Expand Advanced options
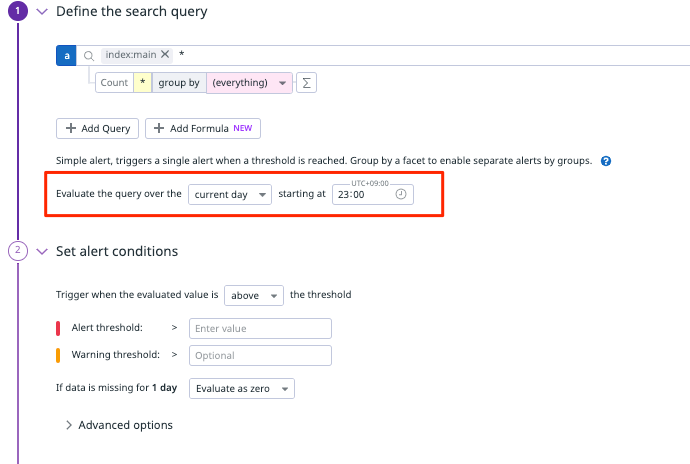 point(119,425)
